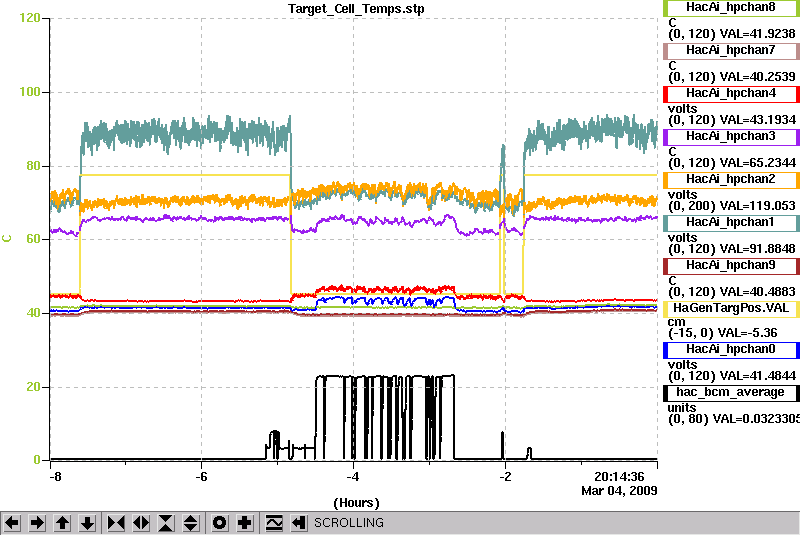Select the orange HacAi_hpchan2 legend entry

point(731,180)
